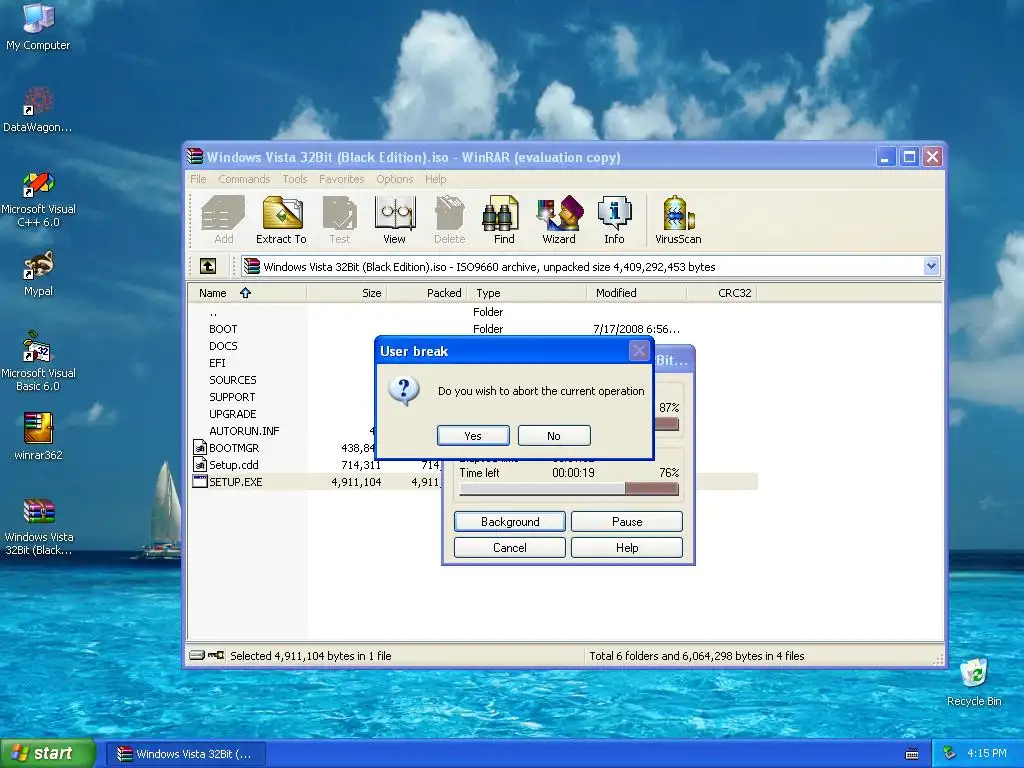Open the DataWagon desktop shortcut
Viewport: 1024px width, 768px height.
click(38, 109)
